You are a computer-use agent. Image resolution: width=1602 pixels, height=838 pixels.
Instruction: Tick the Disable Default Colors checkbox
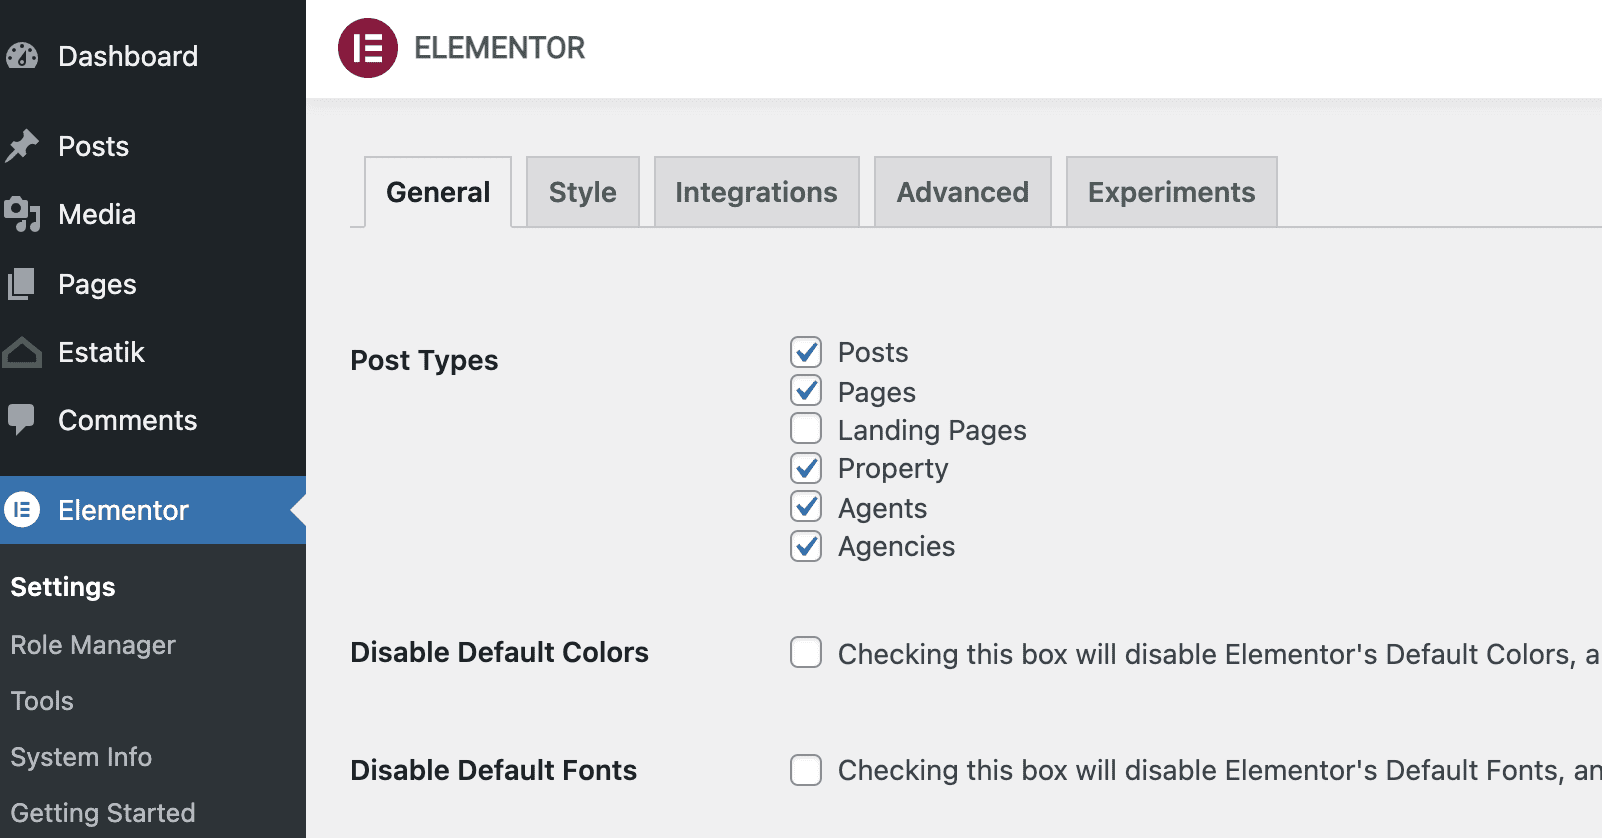pos(806,652)
